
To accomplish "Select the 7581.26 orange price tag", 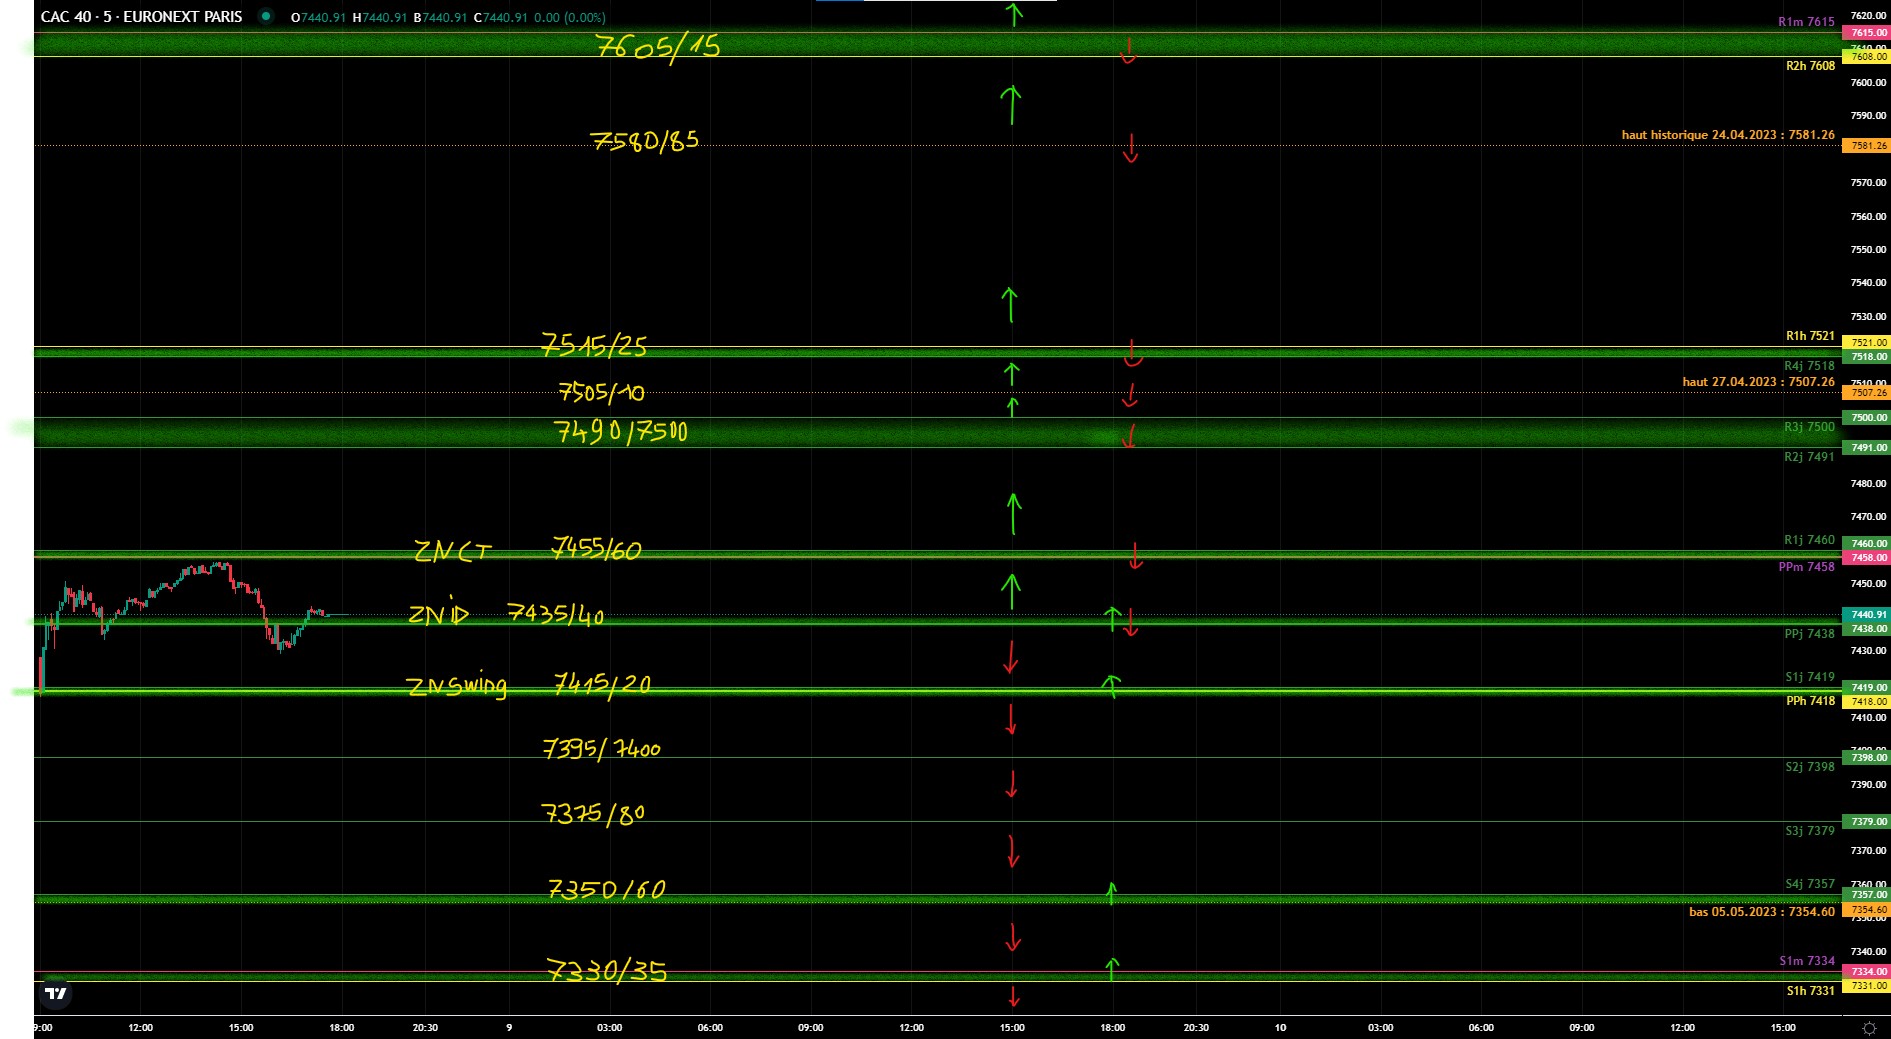I will click(x=1866, y=146).
